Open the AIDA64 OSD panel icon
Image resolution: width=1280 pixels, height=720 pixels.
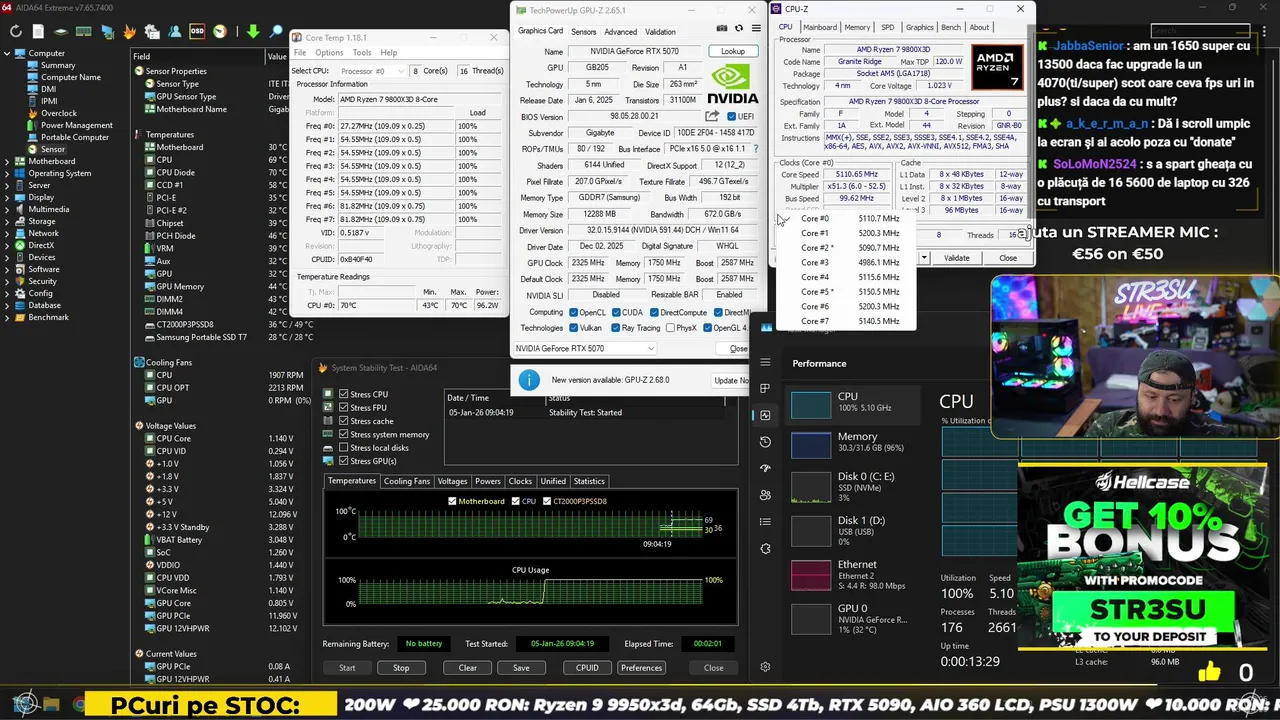(198, 32)
